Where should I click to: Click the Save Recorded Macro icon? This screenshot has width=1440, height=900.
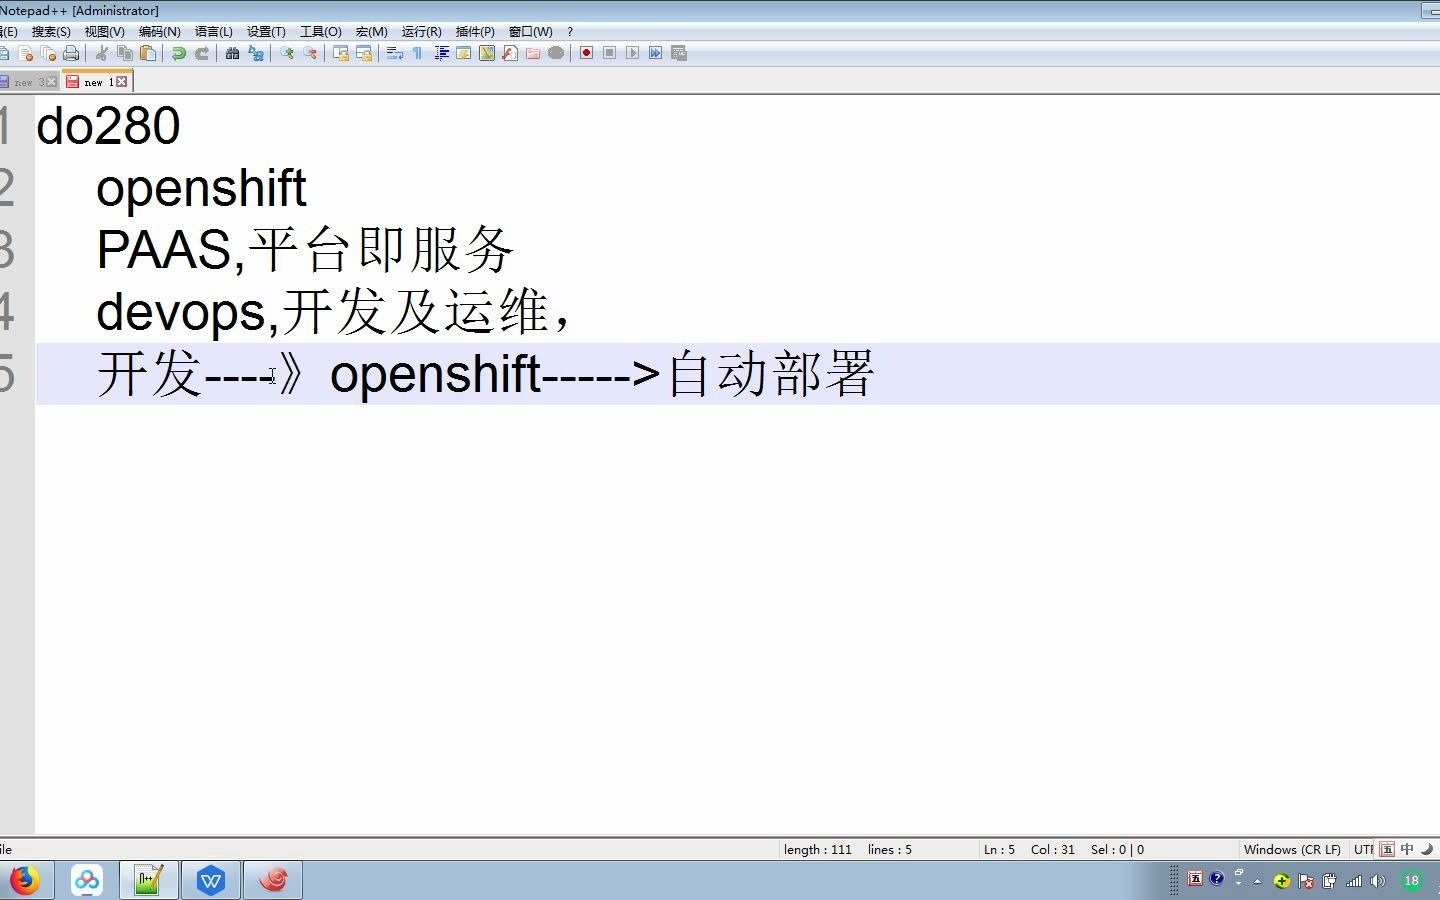(x=679, y=53)
